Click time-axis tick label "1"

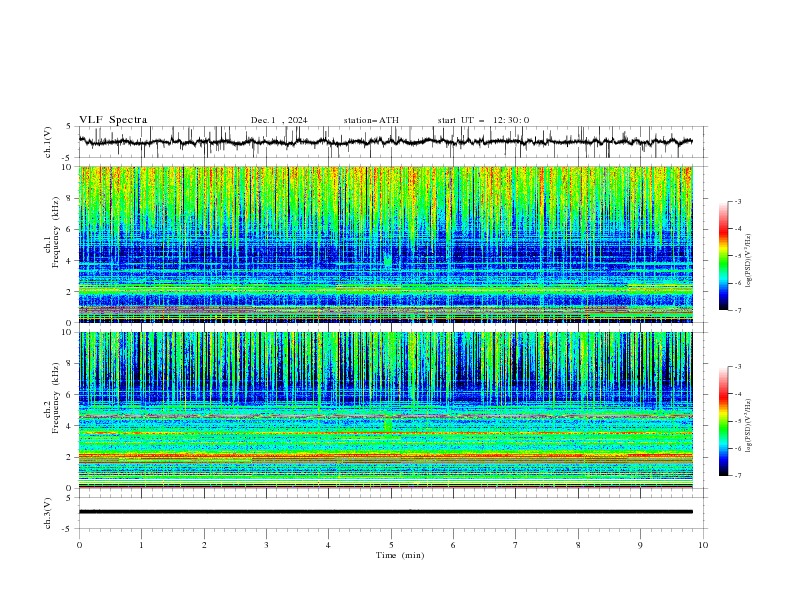[141, 545]
